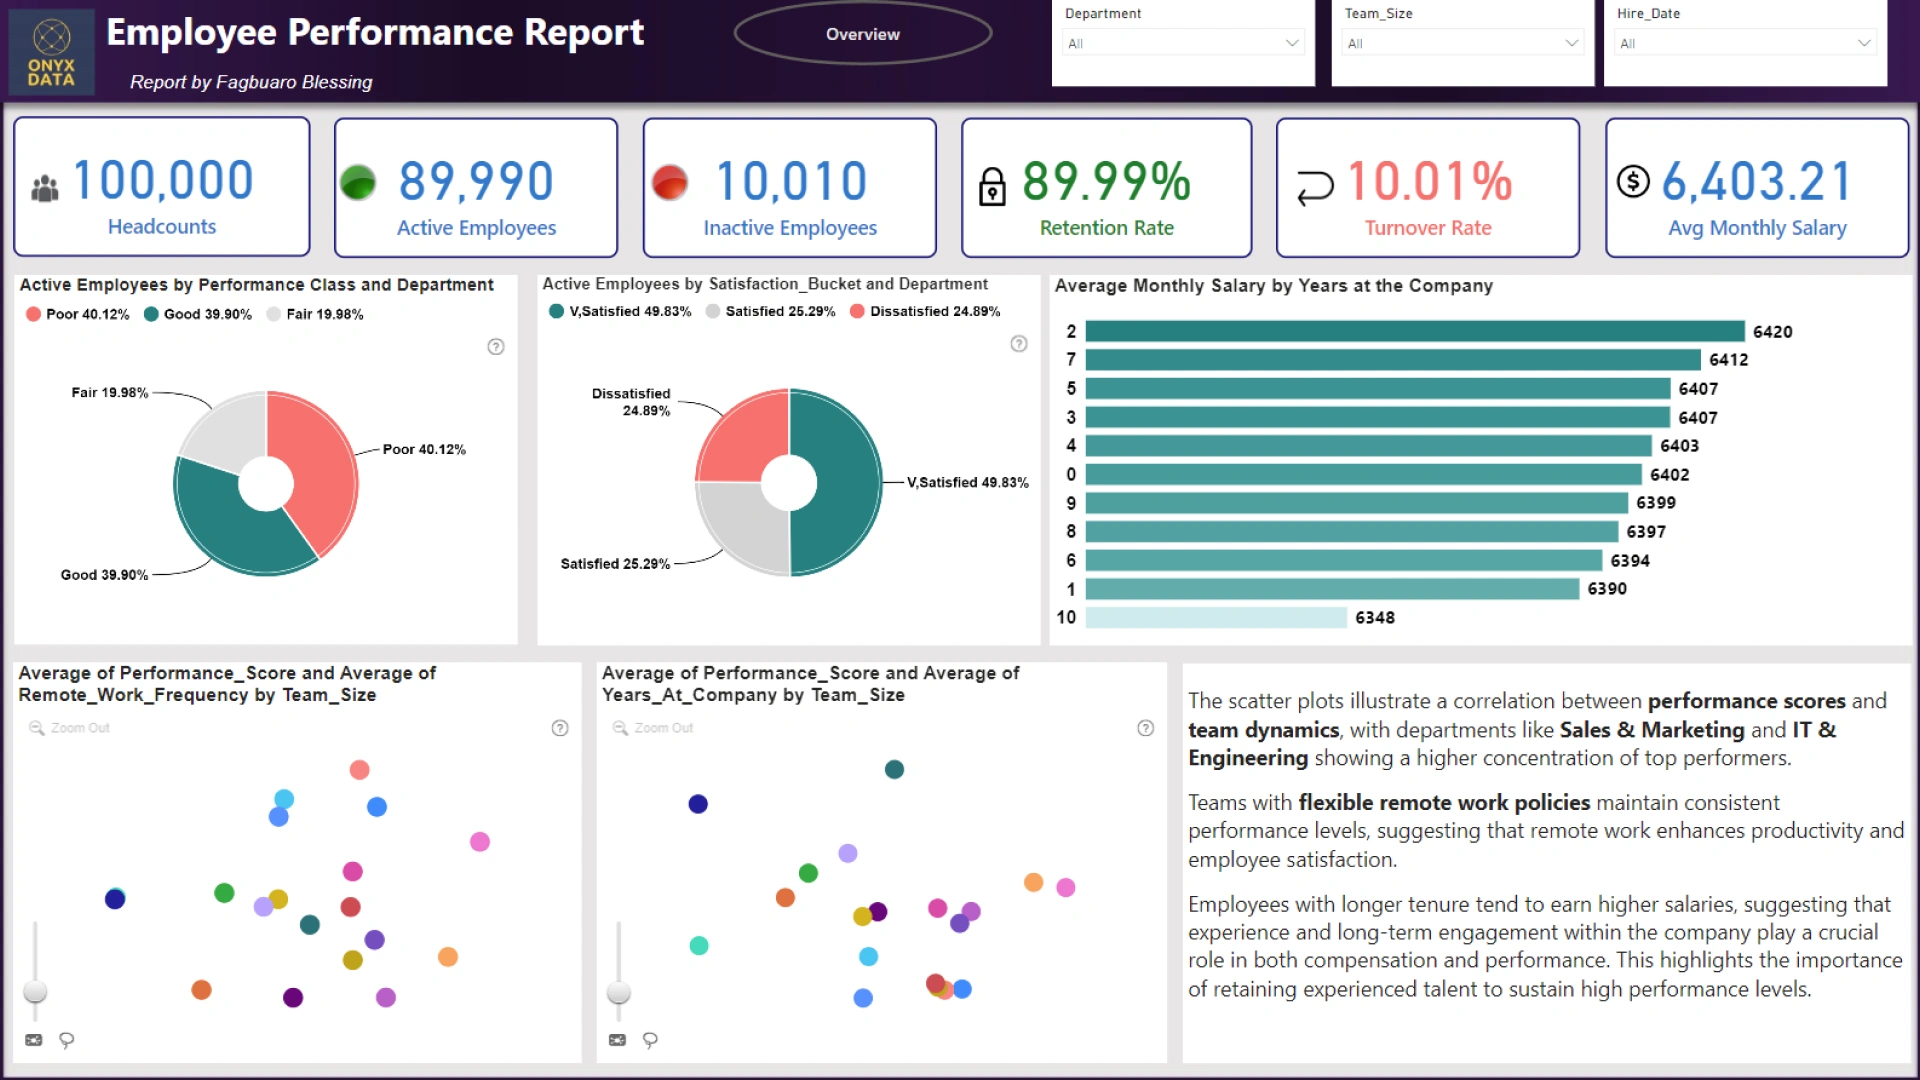This screenshot has width=1920, height=1080.
Task: Toggle the Fair 19.98% legend item
Action: [315, 314]
